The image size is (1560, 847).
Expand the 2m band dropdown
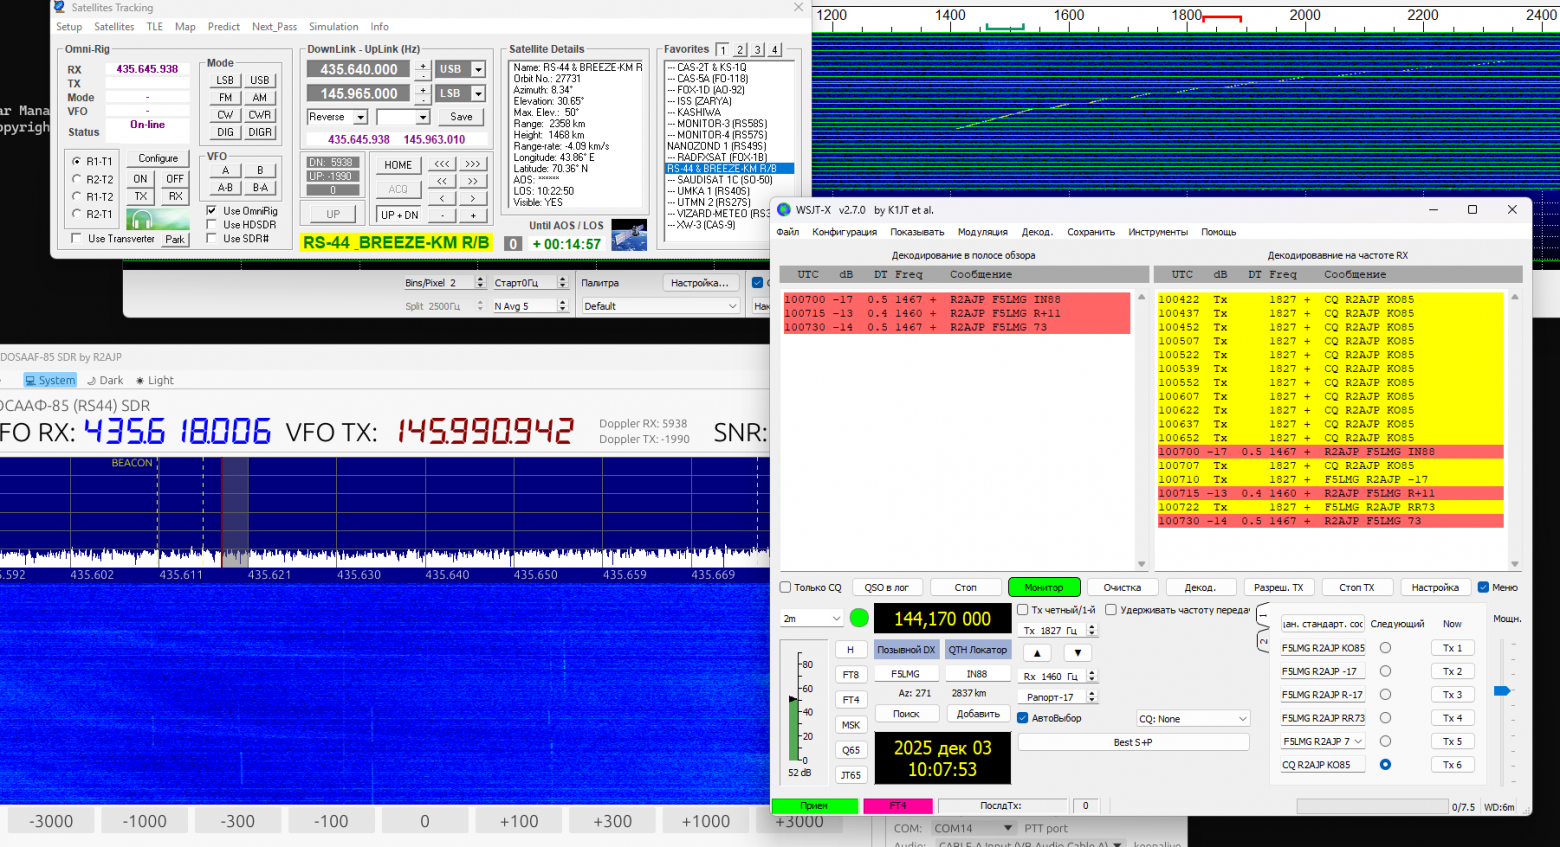(x=812, y=619)
